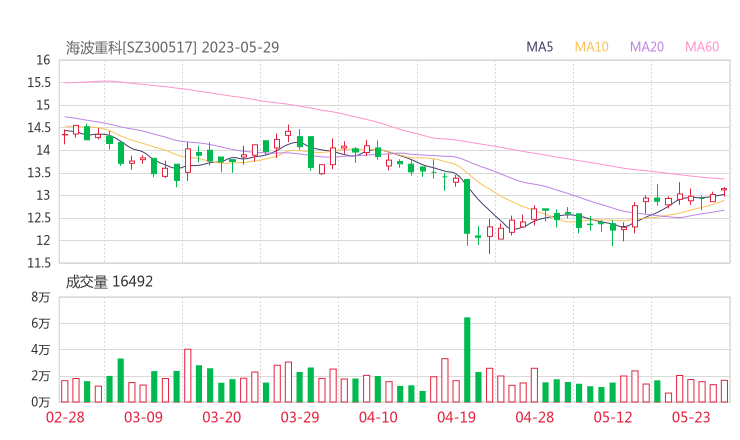
Task: Click the 05-23 date axis label
Action: [691, 417]
